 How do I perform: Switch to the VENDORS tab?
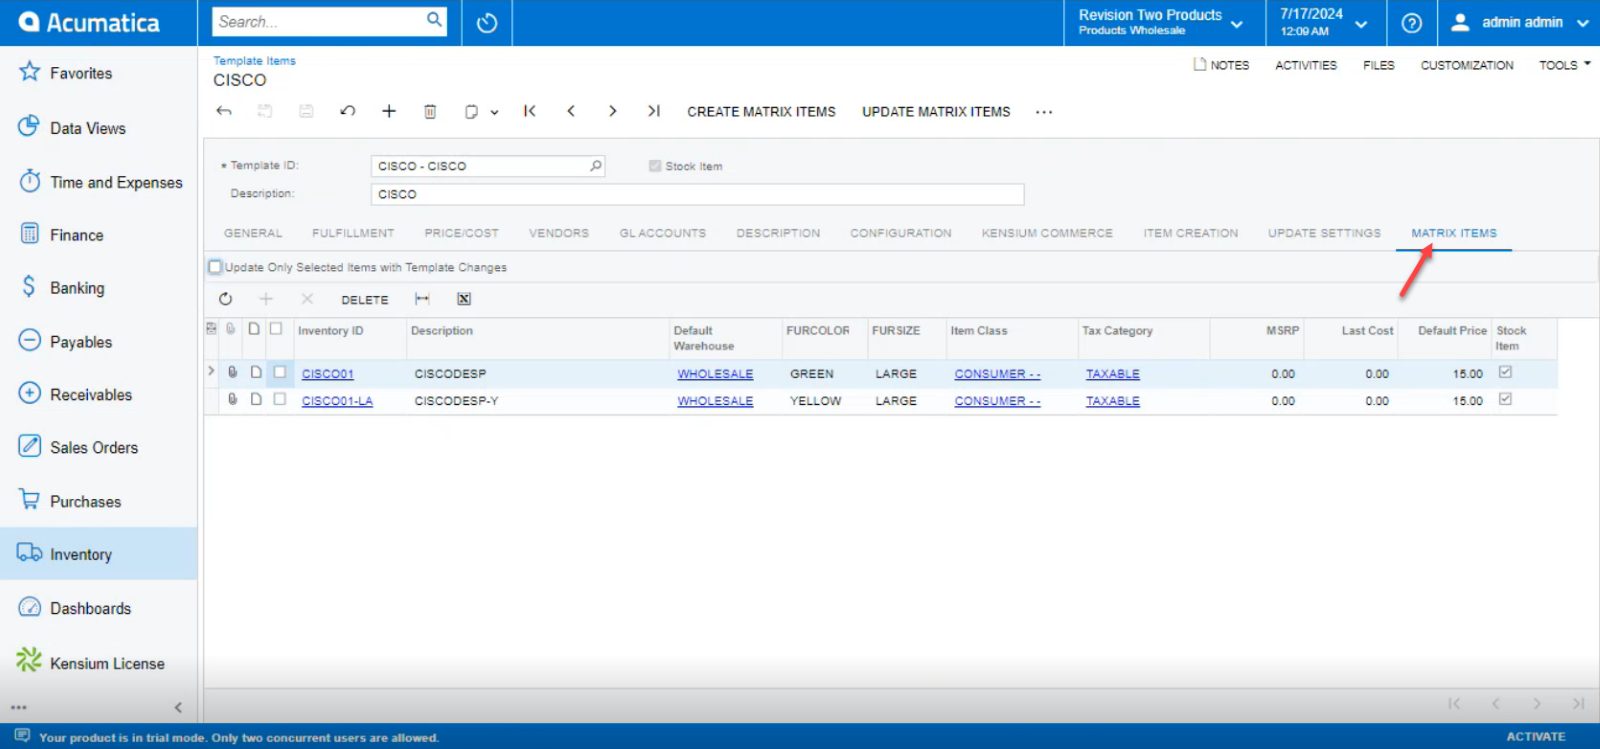[x=559, y=233]
